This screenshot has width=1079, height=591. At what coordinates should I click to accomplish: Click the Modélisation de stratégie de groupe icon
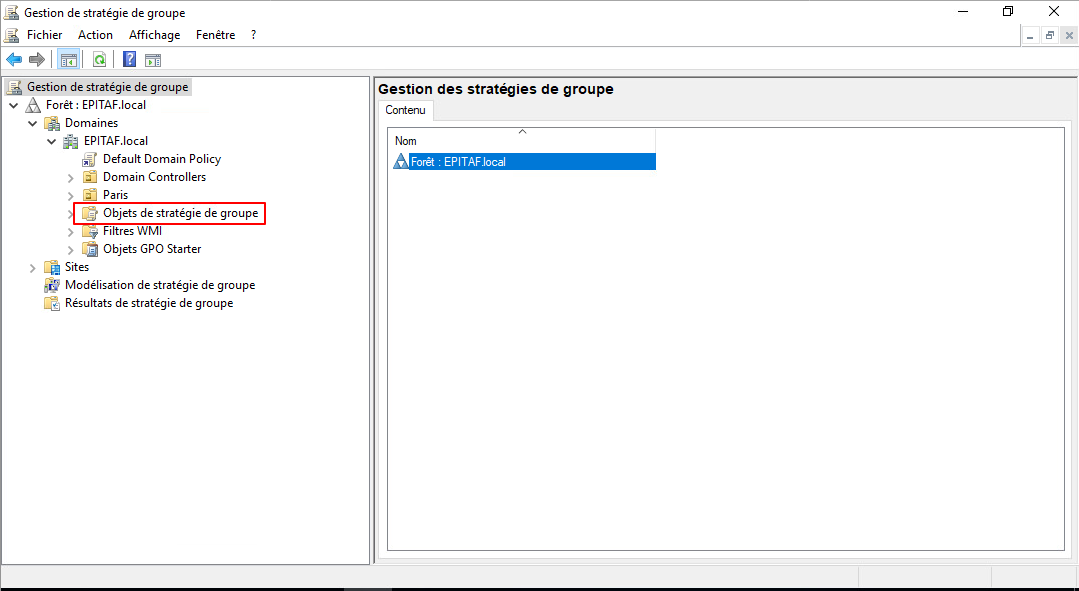tap(52, 285)
